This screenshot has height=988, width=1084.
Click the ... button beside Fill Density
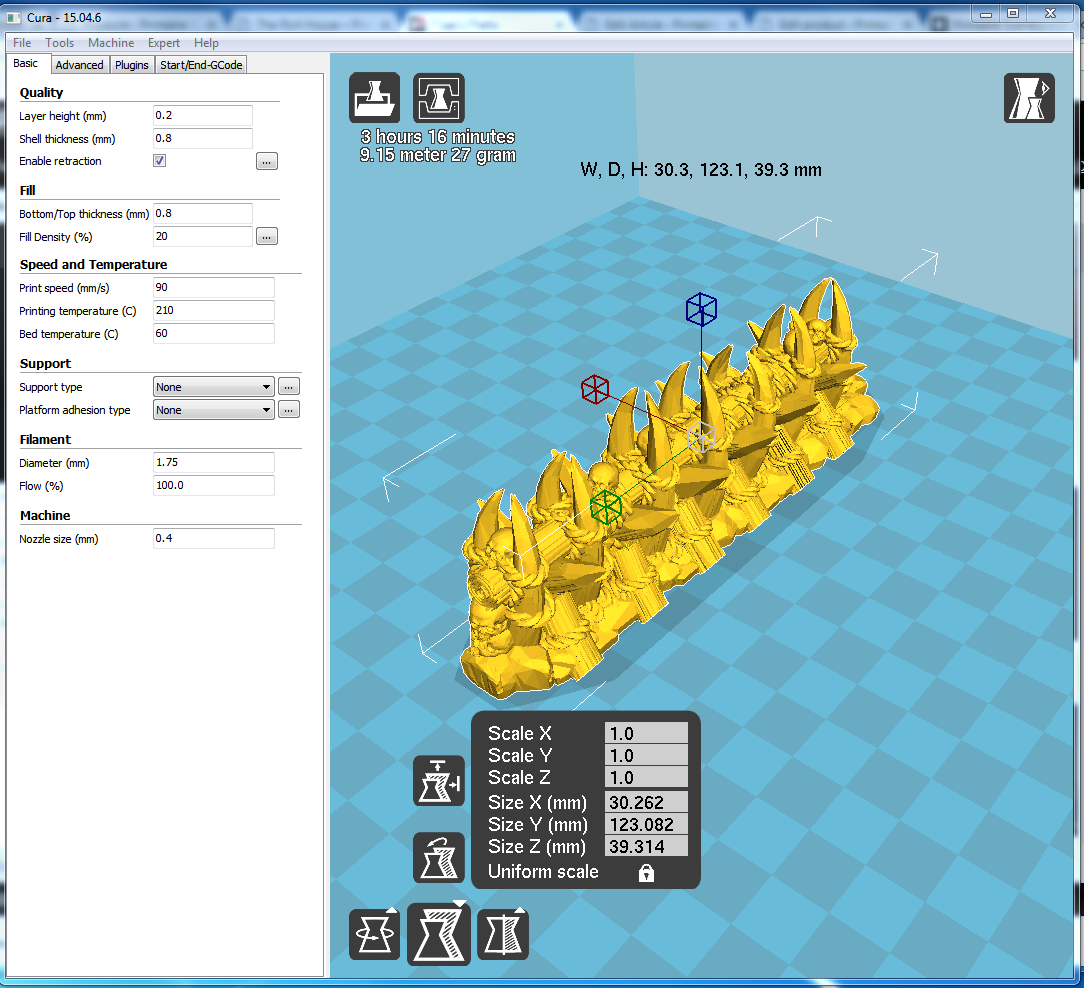coord(266,237)
